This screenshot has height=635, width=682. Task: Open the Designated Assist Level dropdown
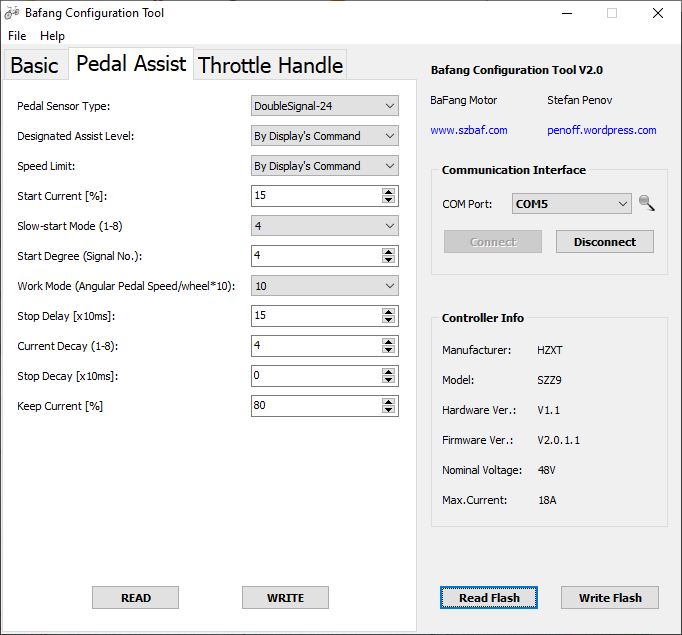324,136
